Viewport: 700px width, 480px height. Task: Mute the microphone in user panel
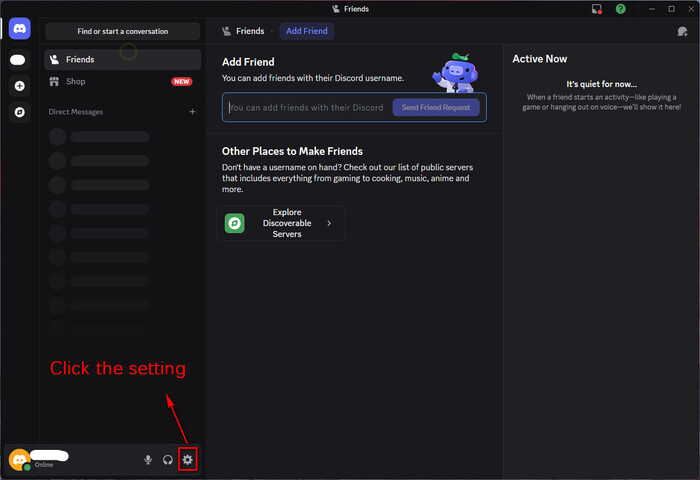148,459
